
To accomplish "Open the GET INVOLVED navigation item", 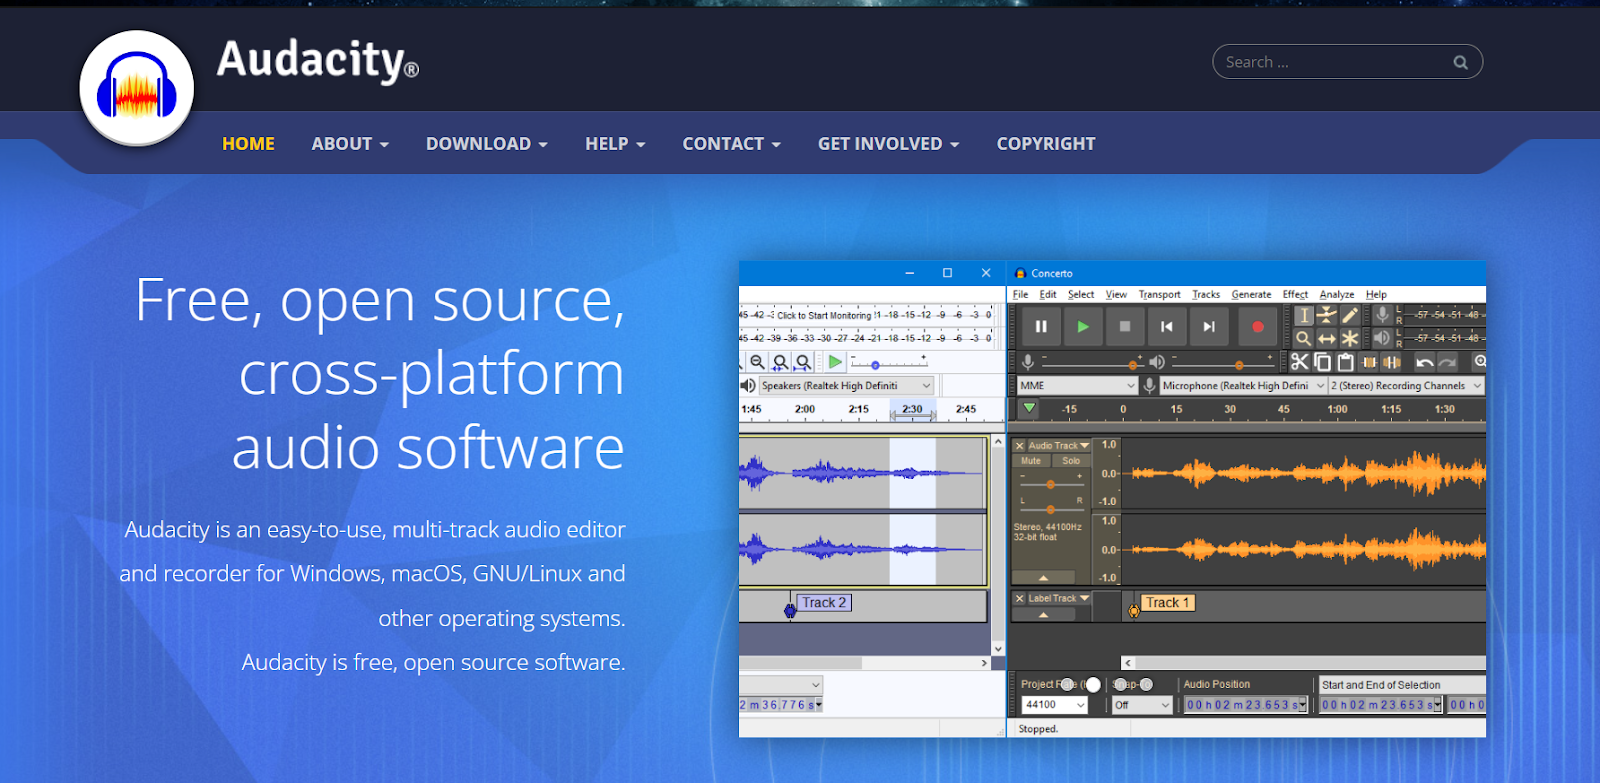I will click(889, 144).
